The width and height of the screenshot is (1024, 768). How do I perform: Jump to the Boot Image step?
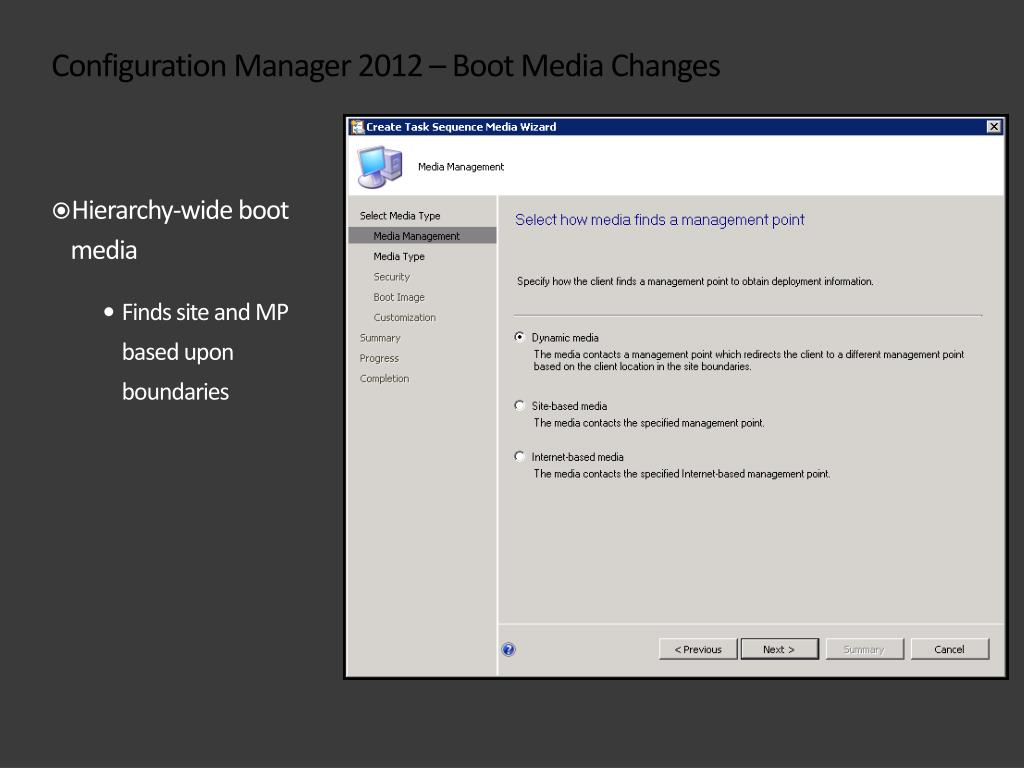[x=399, y=297]
